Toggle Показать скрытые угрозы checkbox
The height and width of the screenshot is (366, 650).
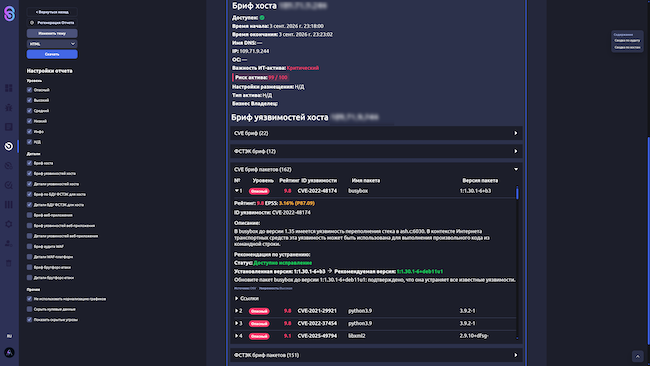click(x=29, y=320)
